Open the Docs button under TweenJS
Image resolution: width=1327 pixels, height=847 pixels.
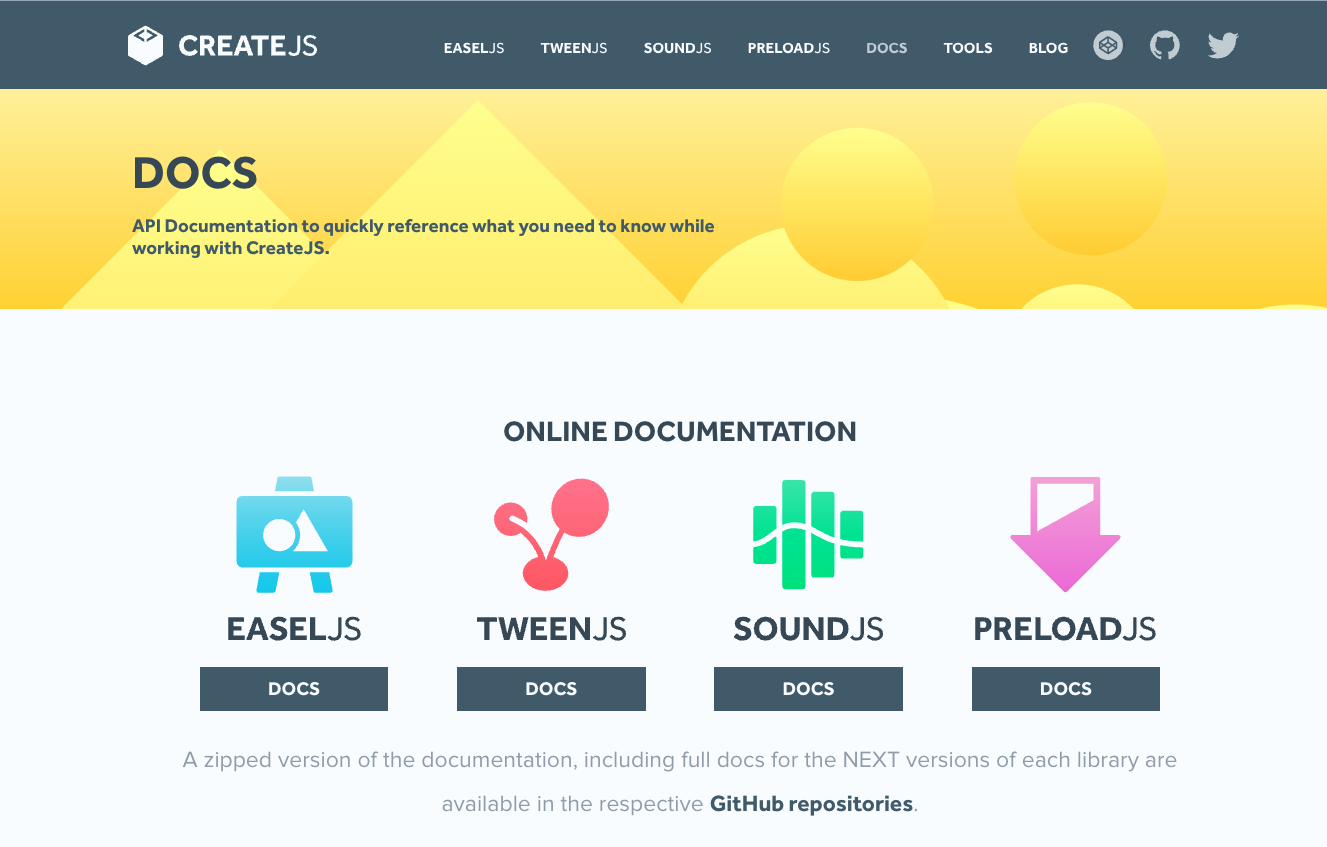pyautogui.click(x=551, y=689)
